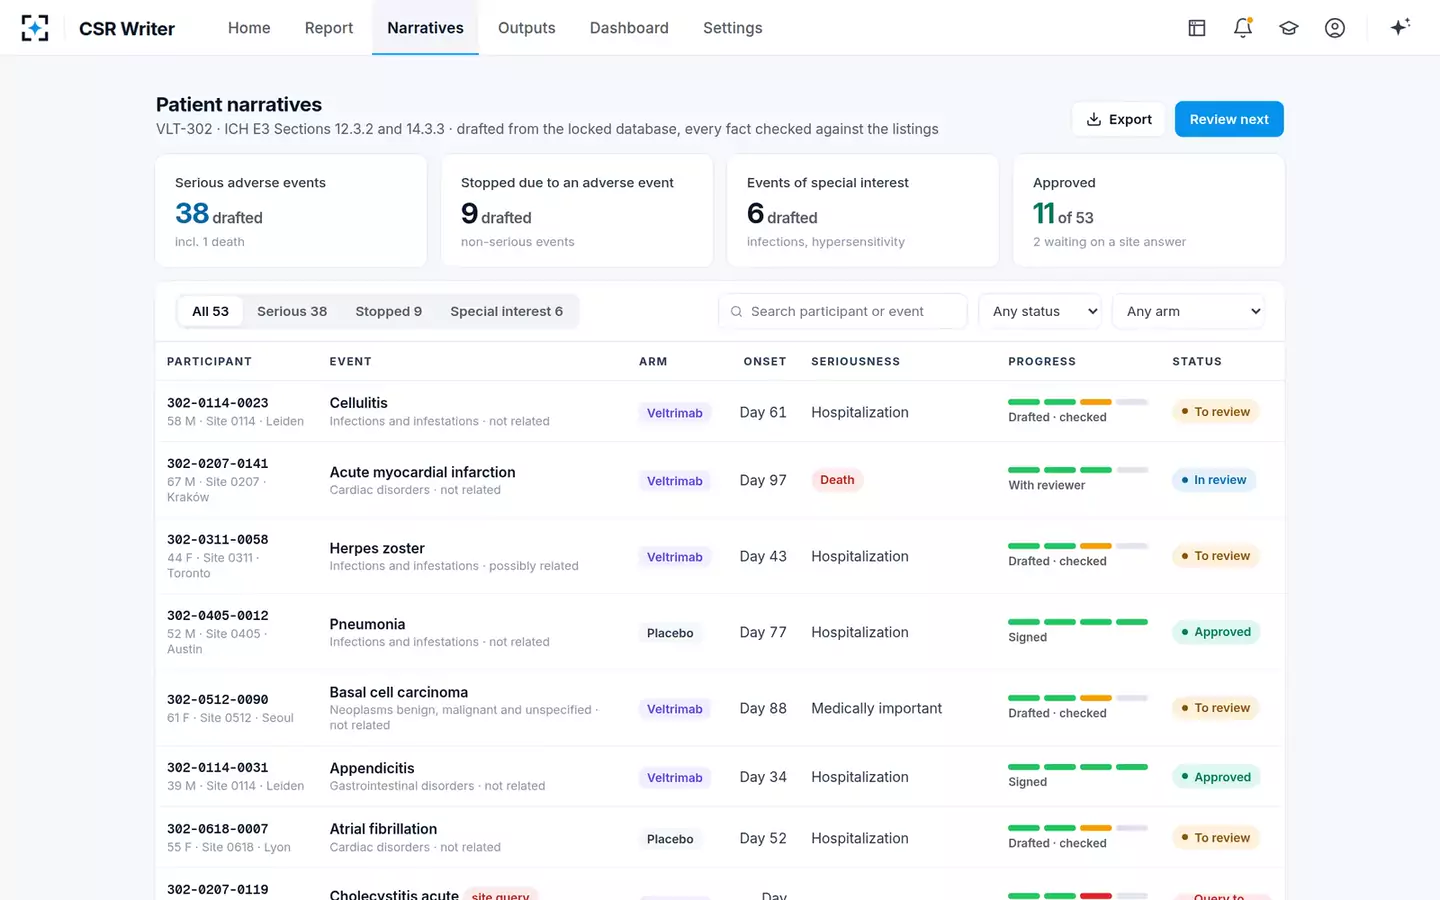Open the Outputs tab
This screenshot has width=1440, height=900.
tap(527, 28)
